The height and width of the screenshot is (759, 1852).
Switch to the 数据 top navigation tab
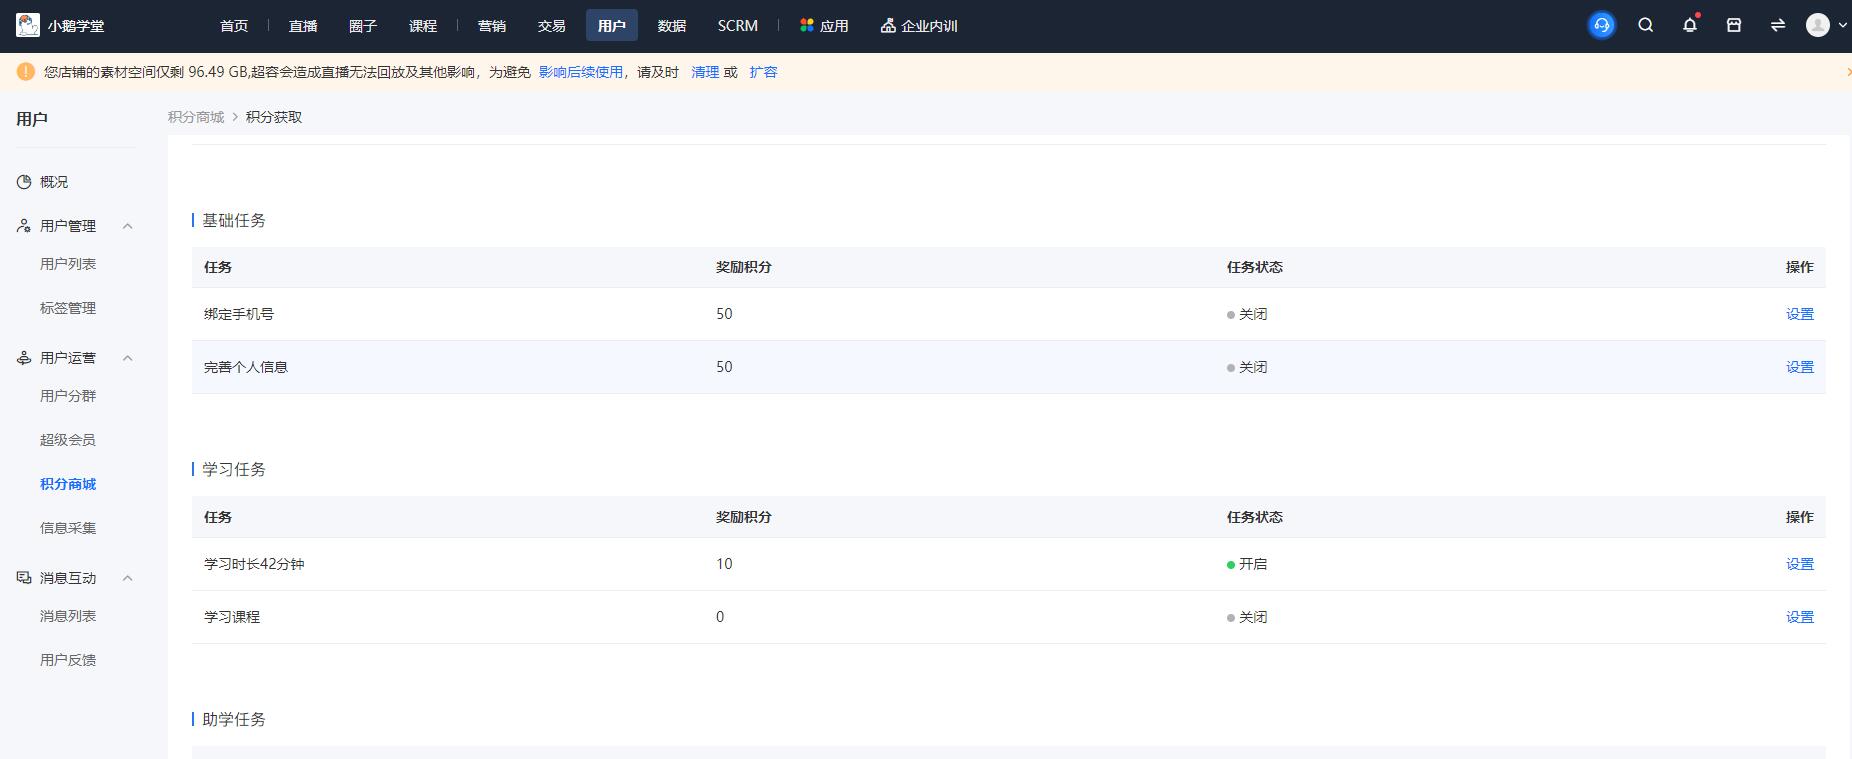671,26
